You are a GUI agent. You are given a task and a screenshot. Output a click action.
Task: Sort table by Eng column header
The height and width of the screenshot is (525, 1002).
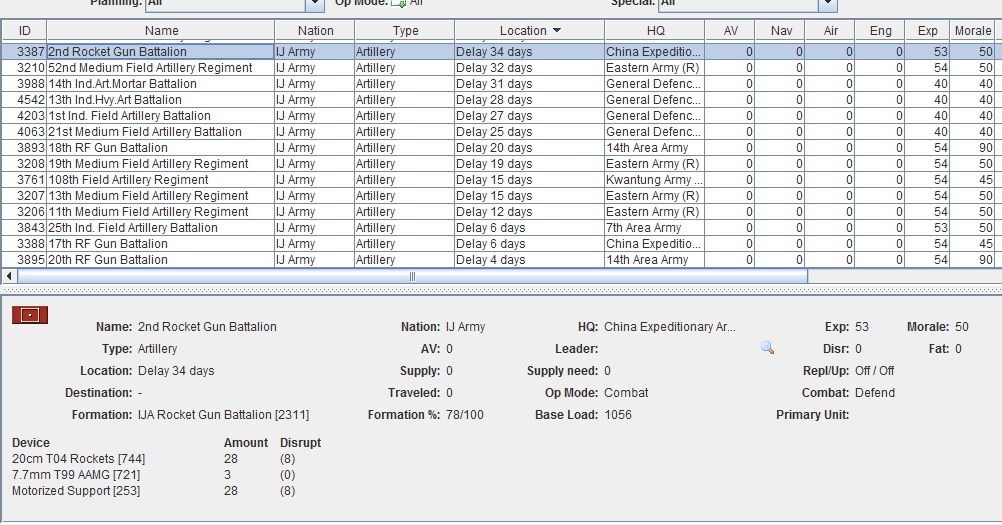(x=881, y=31)
